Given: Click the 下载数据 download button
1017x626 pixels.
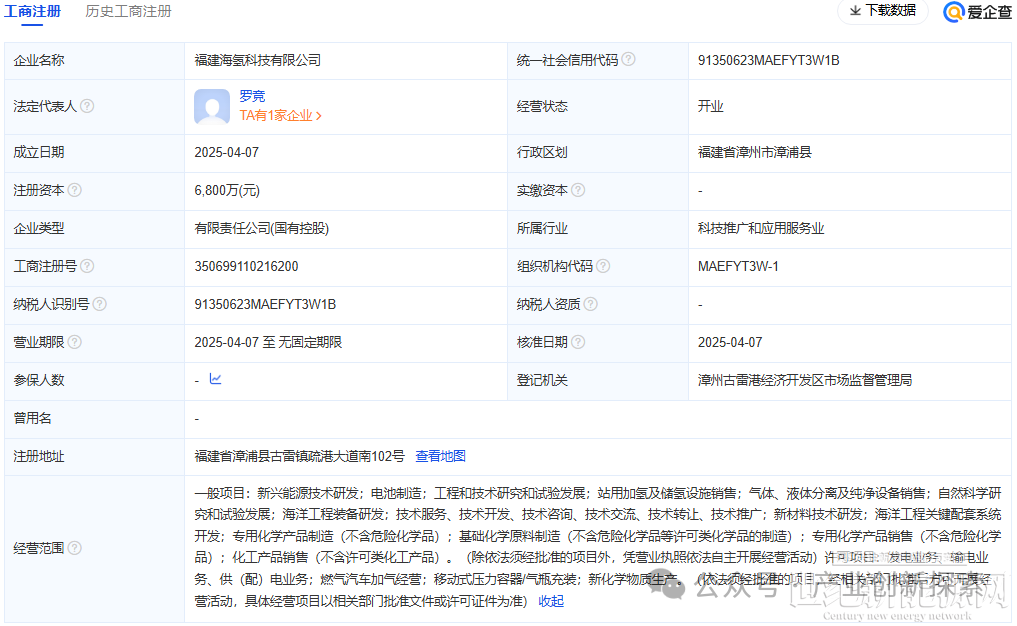Looking at the screenshot, I should 883,11.
